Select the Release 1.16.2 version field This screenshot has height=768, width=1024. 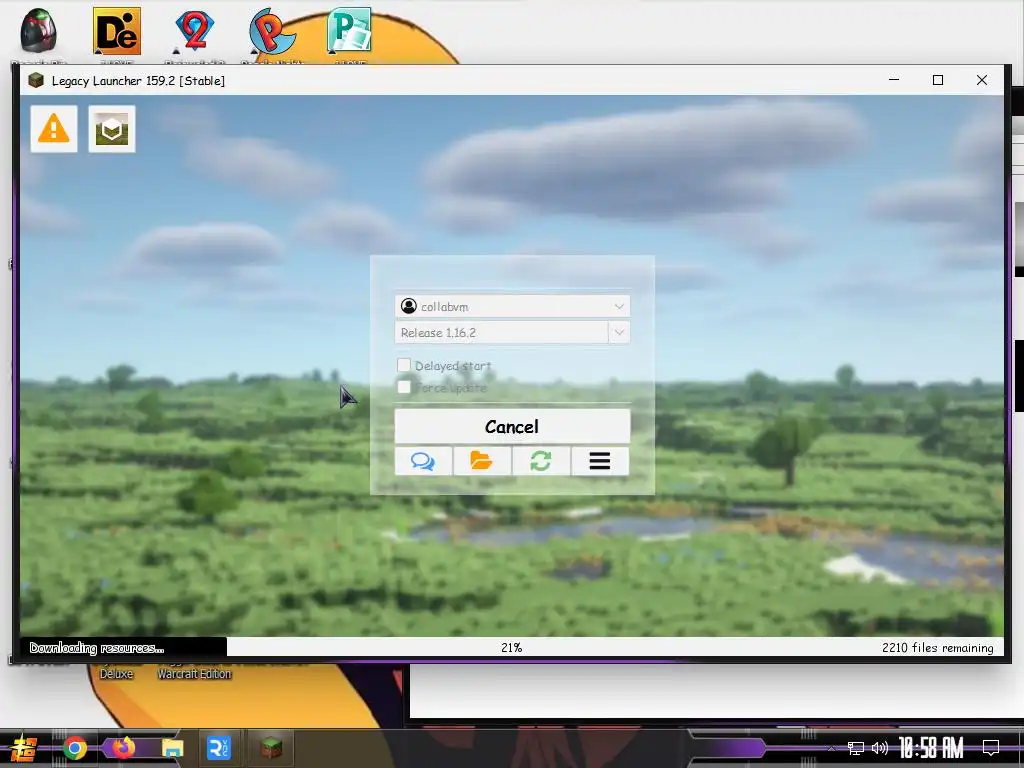click(x=502, y=332)
